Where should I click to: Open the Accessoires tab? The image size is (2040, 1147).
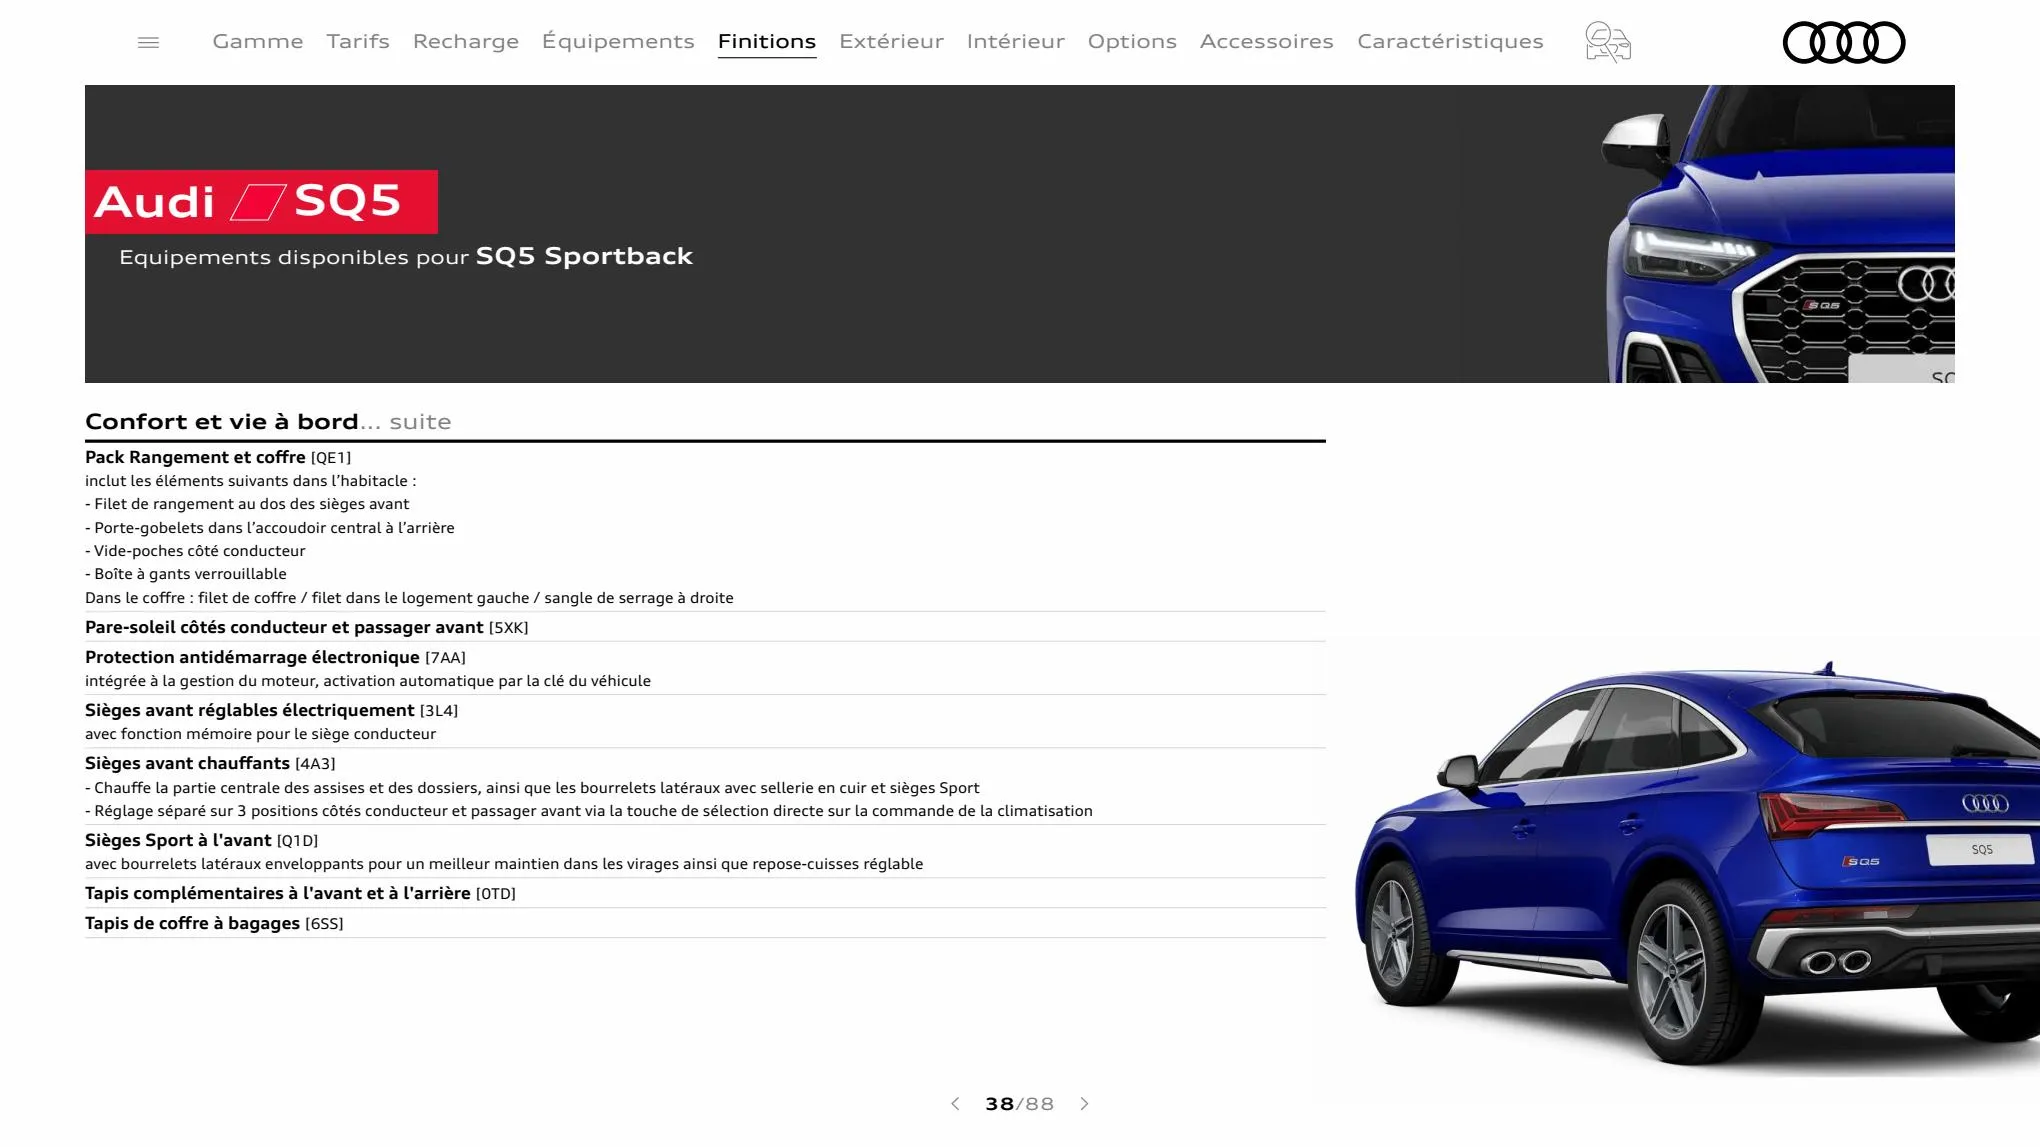(1267, 41)
